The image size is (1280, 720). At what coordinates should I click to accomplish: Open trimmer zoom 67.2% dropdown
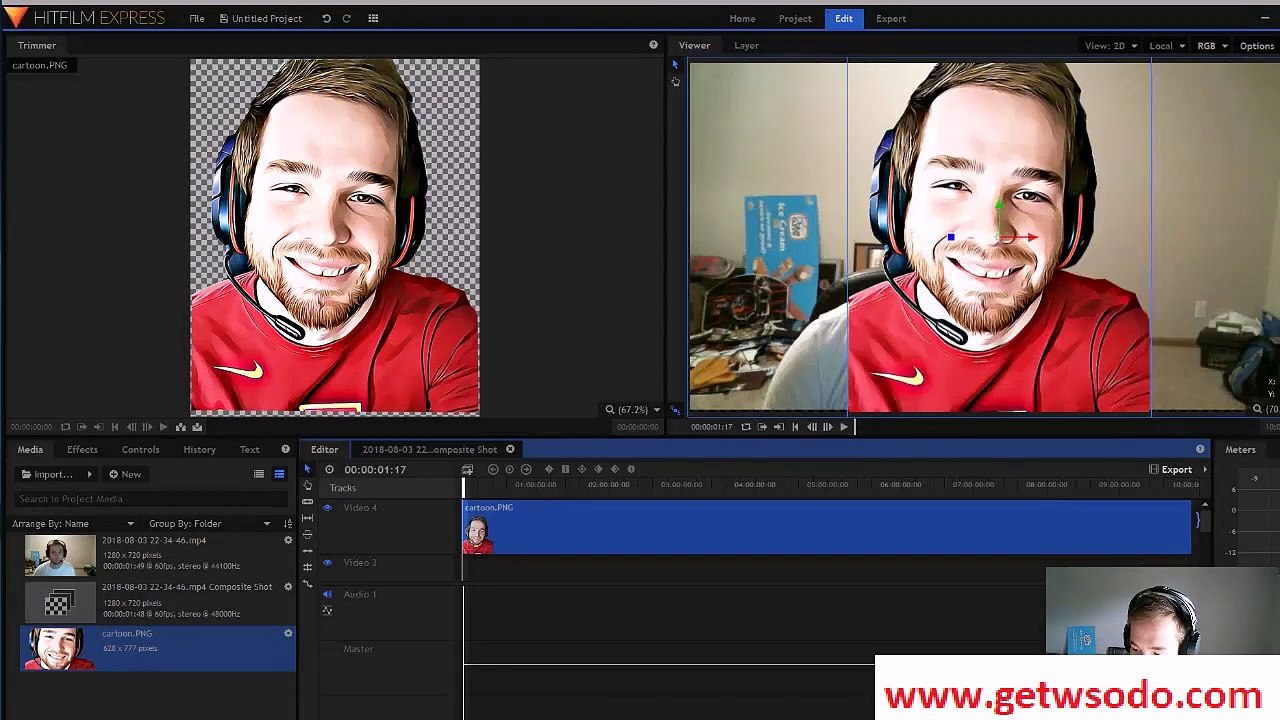tap(632, 410)
